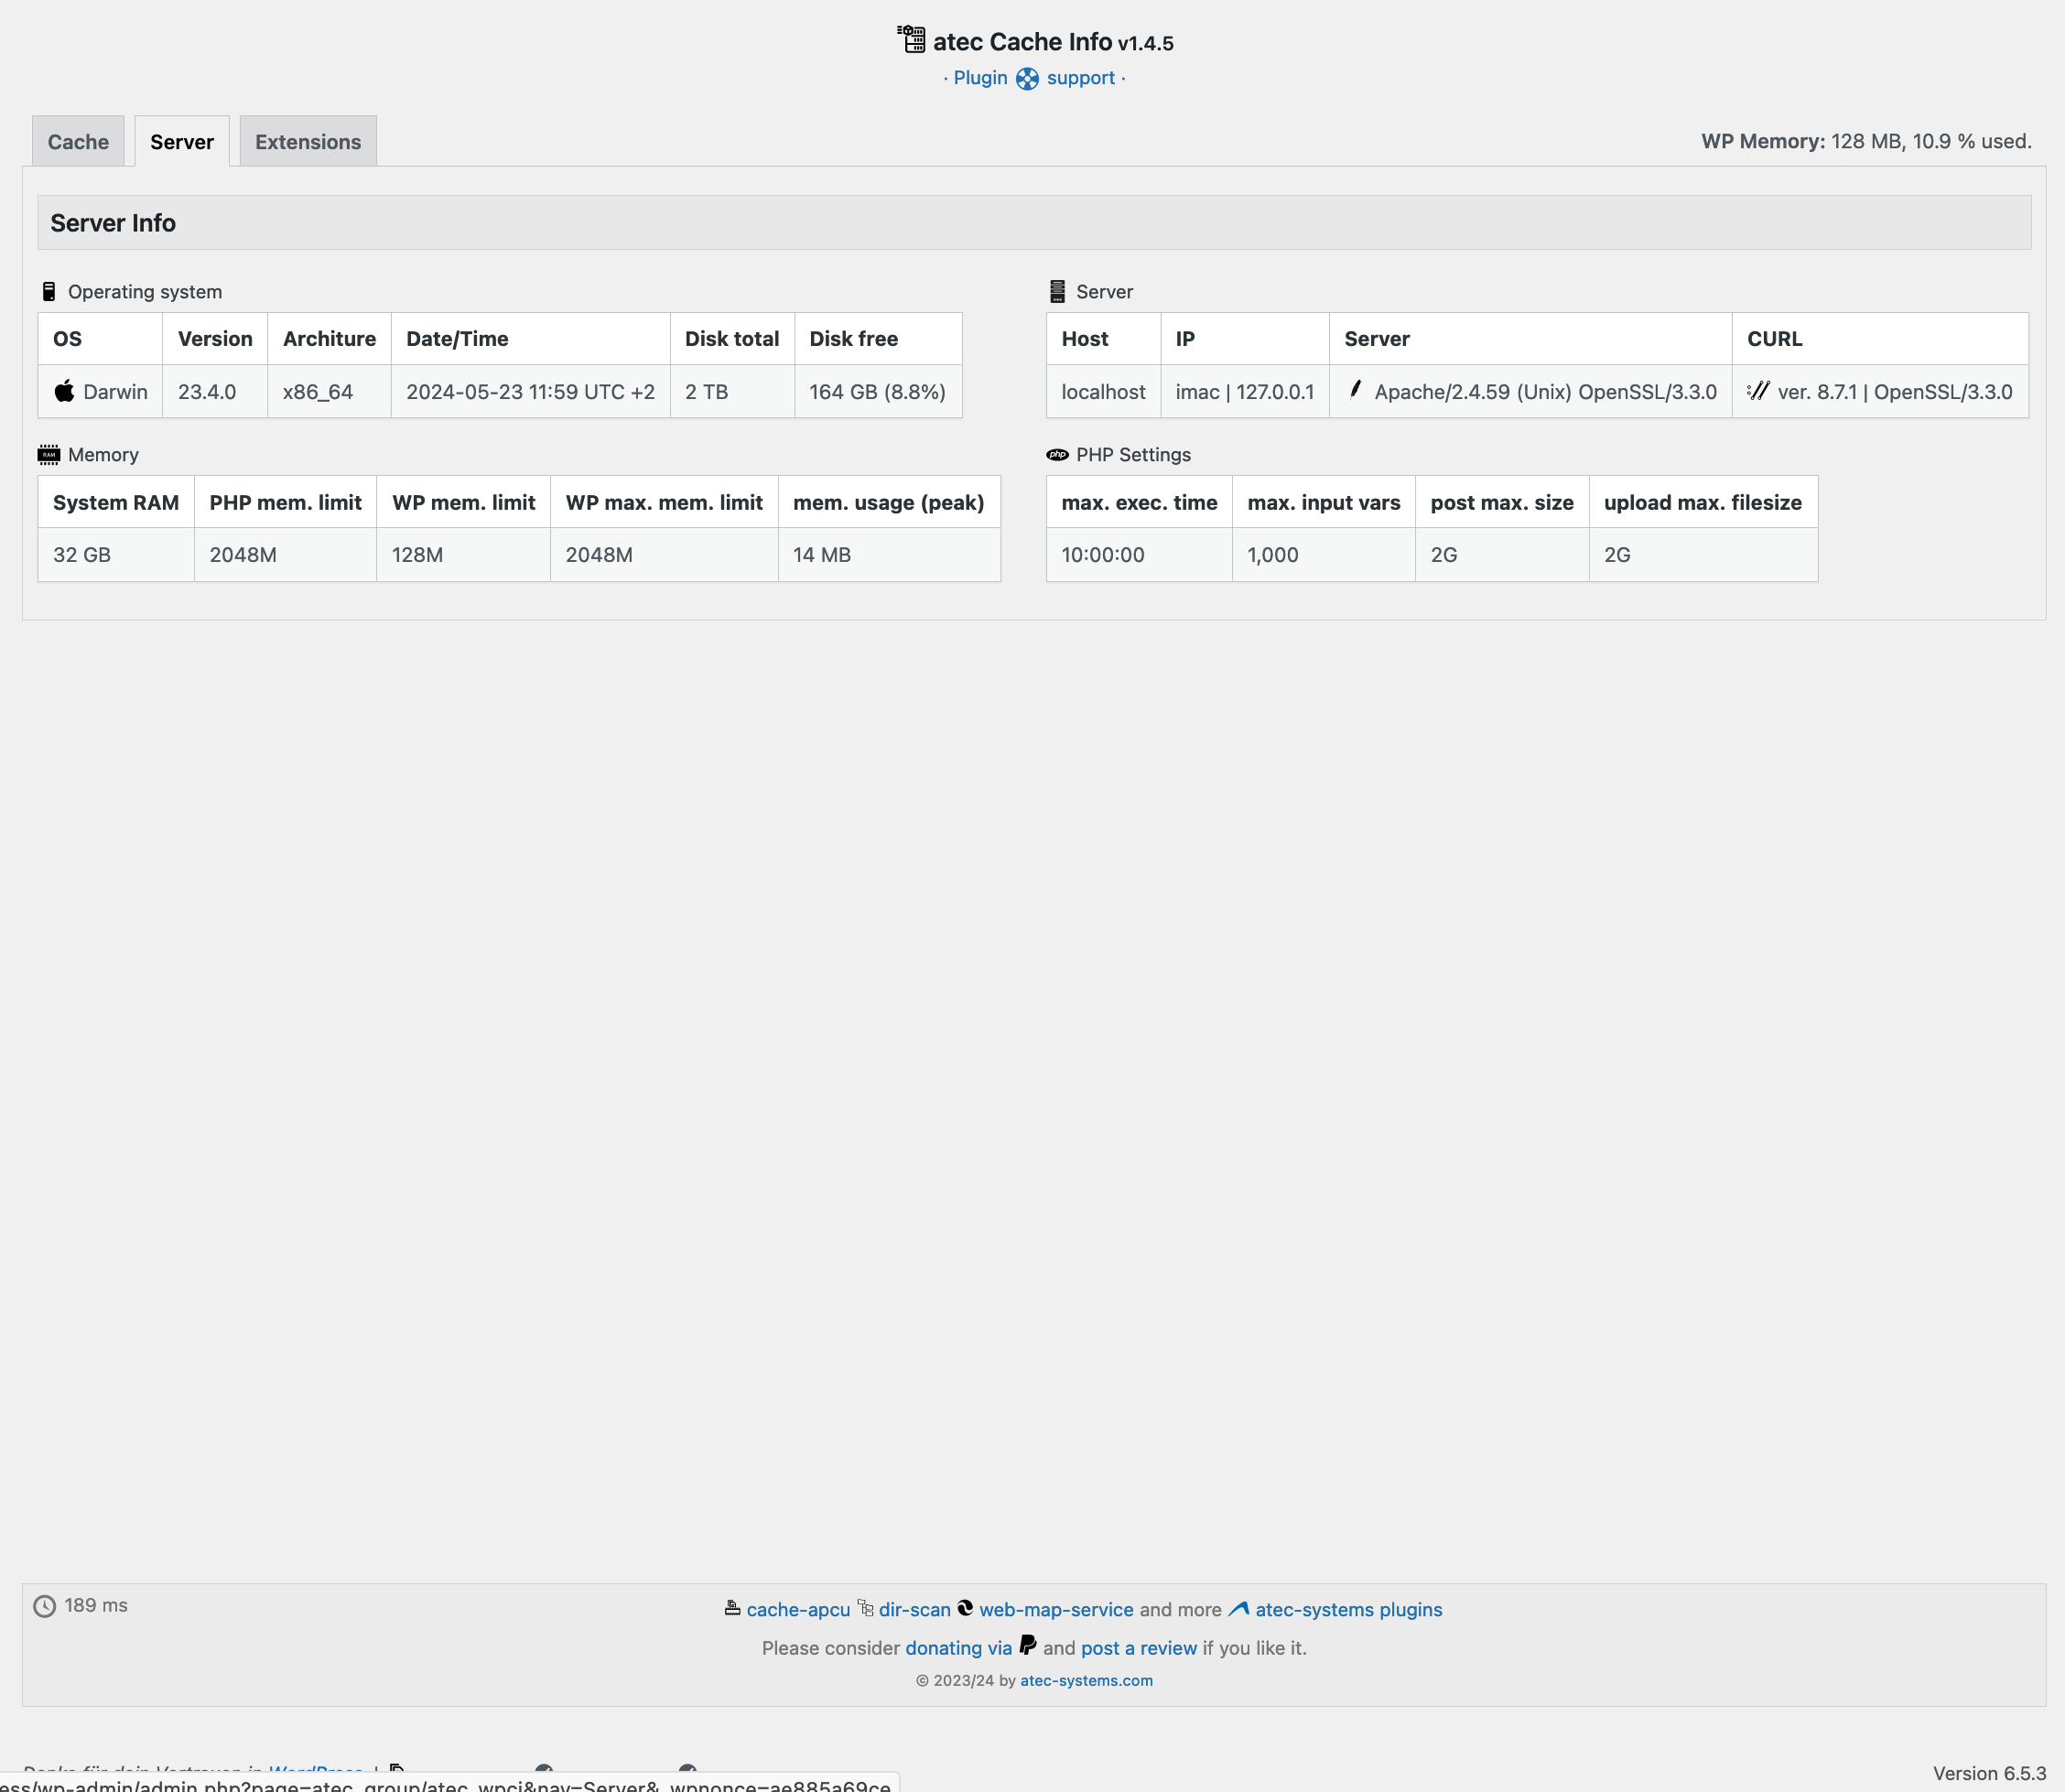
Task: Select the Server tab
Action: click(182, 141)
